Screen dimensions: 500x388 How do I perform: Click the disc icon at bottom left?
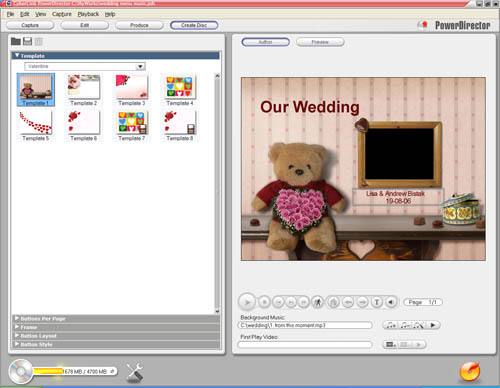[21, 371]
